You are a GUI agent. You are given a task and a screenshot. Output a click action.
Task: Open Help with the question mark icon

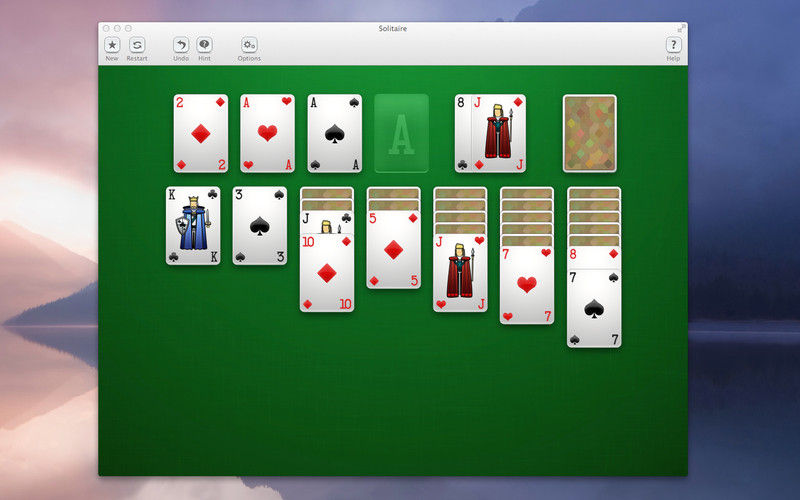(673, 45)
